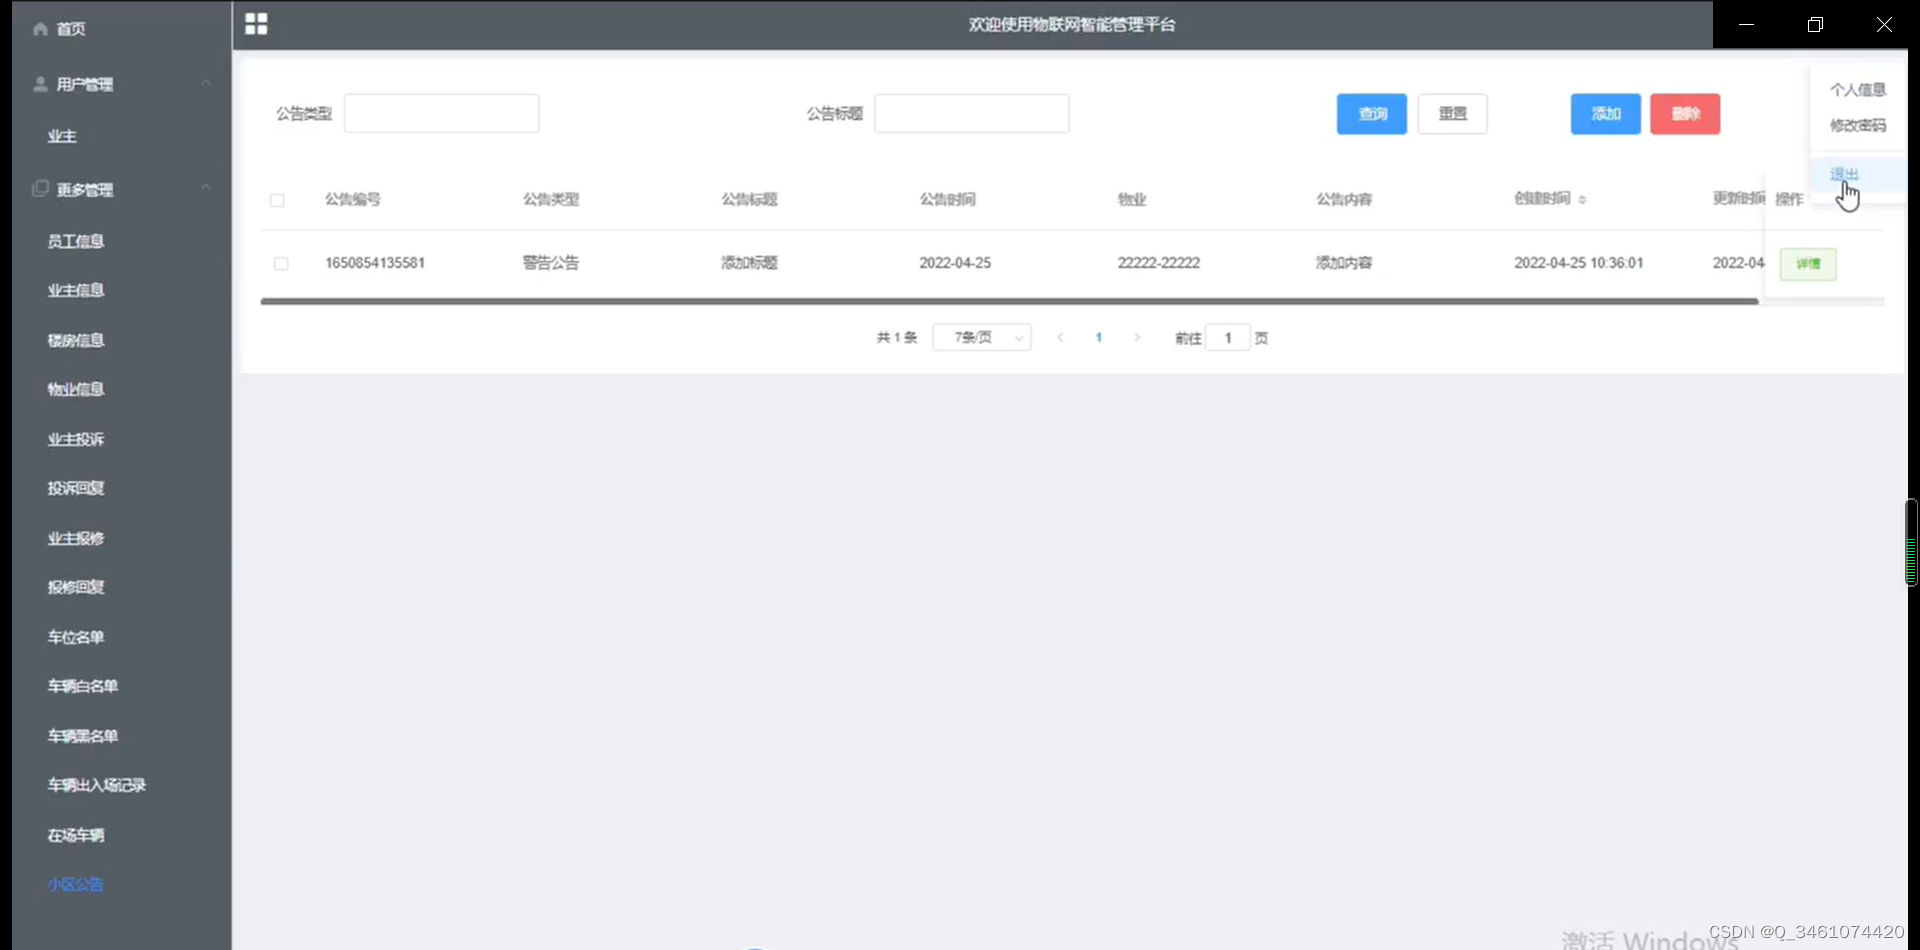This screenshot has width=1920, height=950.
Task: Click the 添加标题 title cell
Action: (x=749, y=263)
